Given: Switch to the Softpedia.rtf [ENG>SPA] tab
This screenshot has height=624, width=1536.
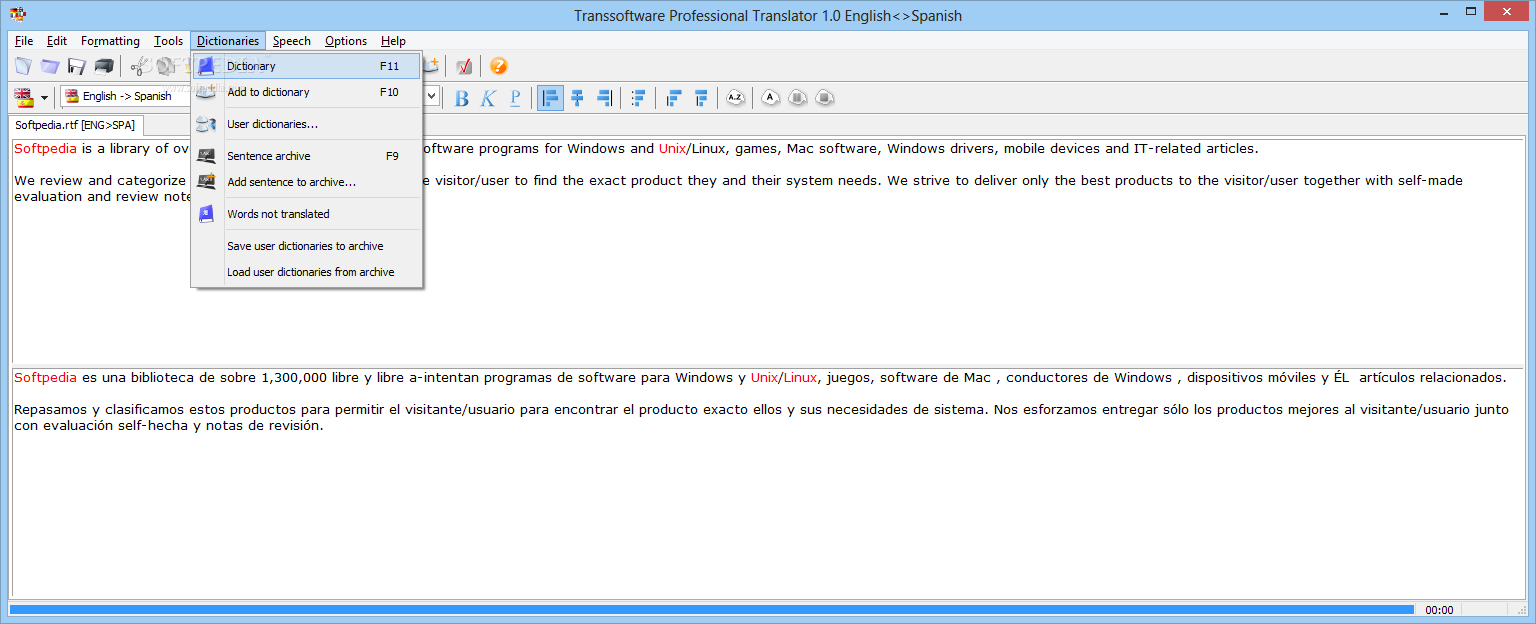Looking at the screenshot, I should click(x=75, y=125).
